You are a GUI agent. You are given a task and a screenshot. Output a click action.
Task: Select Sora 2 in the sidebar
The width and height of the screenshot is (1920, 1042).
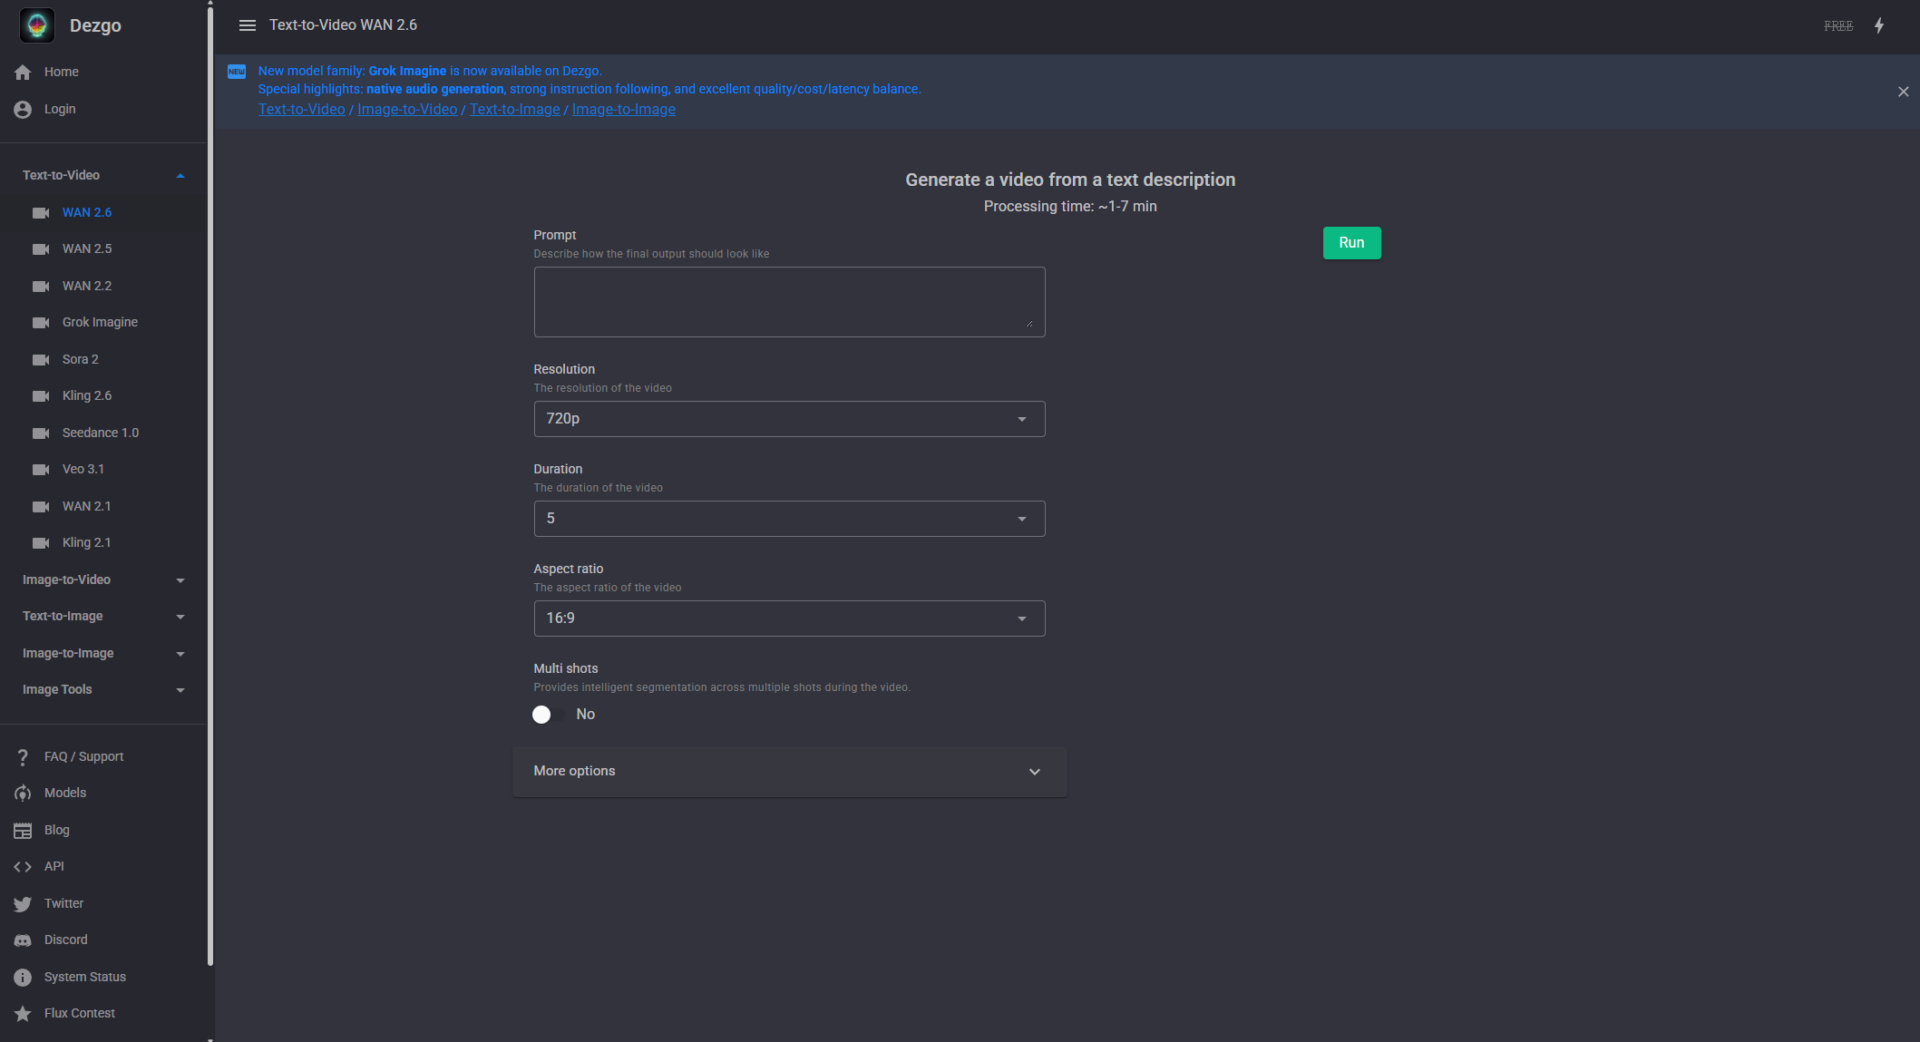pyautogui.click(x=80, y=359)
